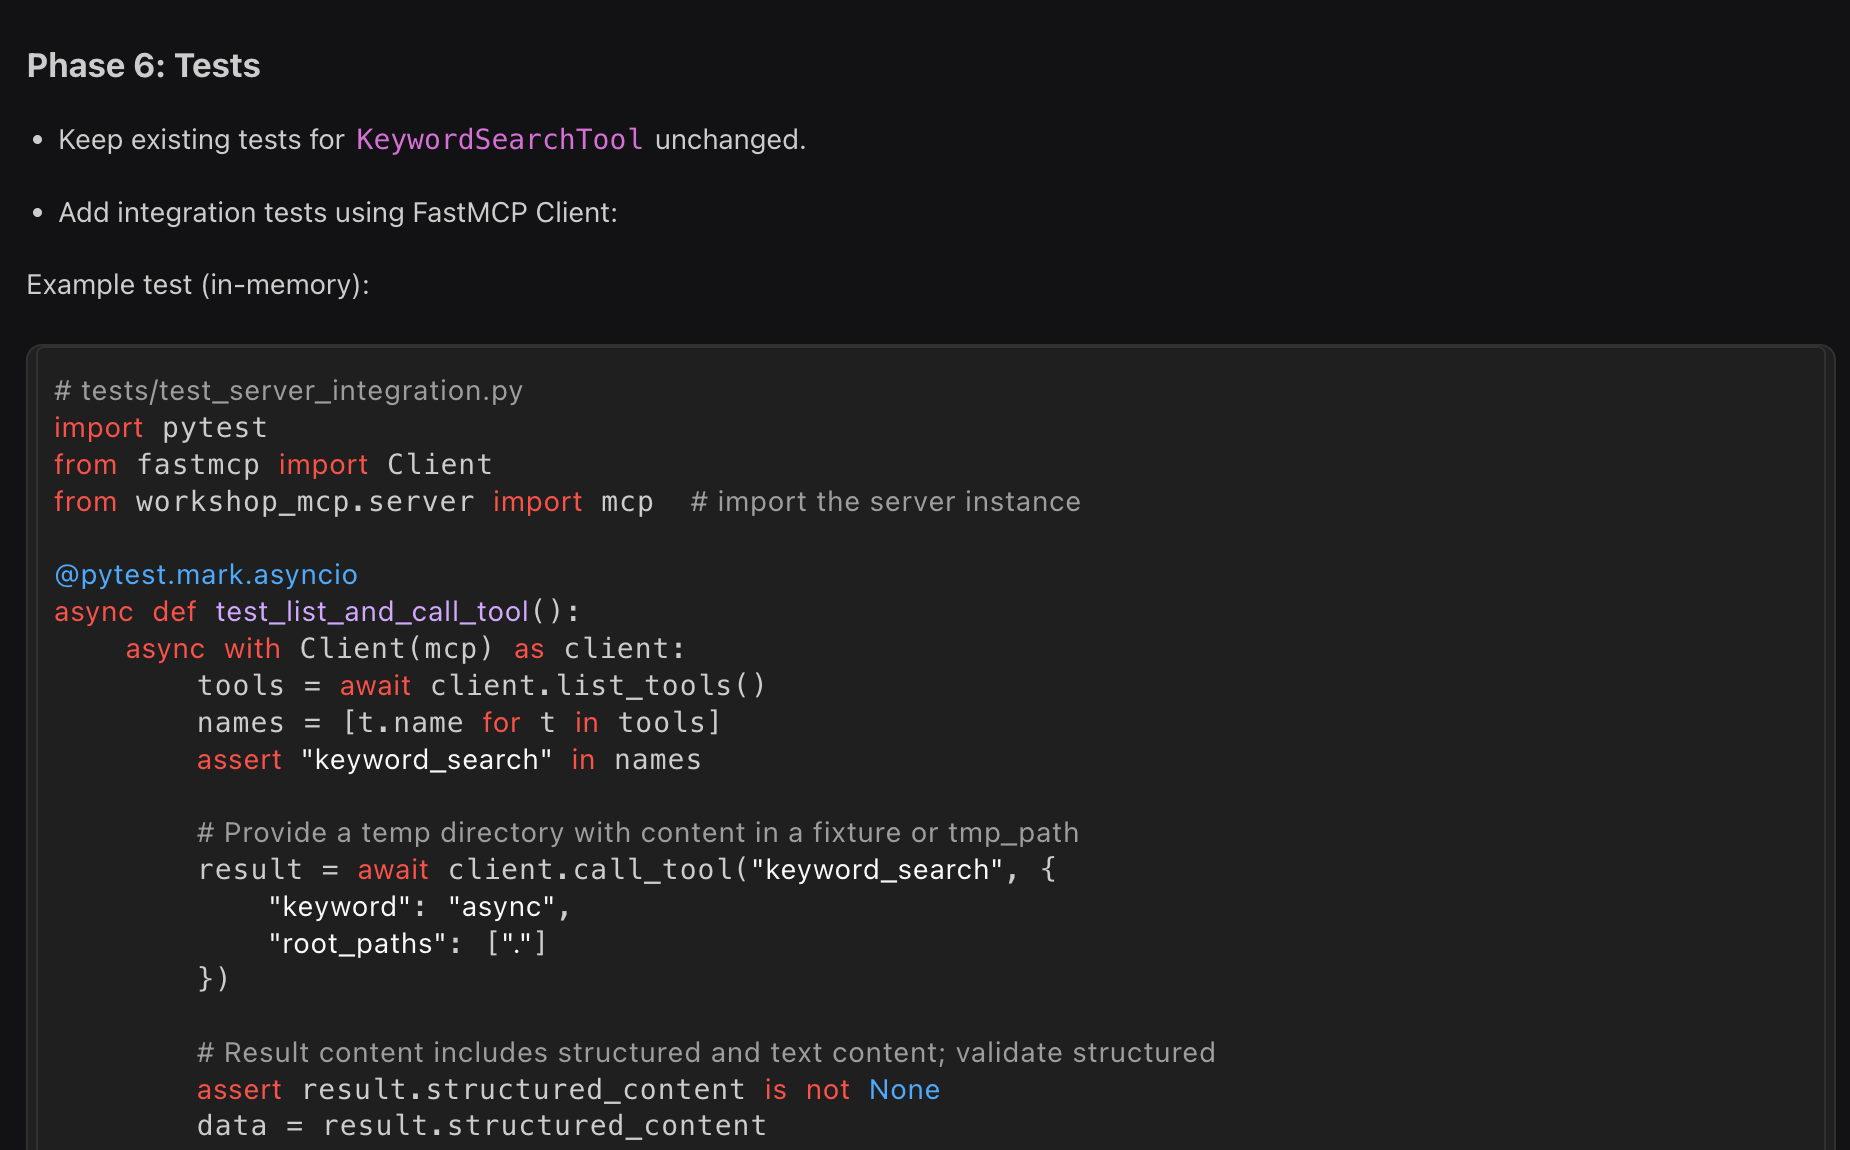The image size is (1850, 1150).
Task: Click the "# tests/test_server_integration.py" comment line
Action: click(x=288, y=391)
